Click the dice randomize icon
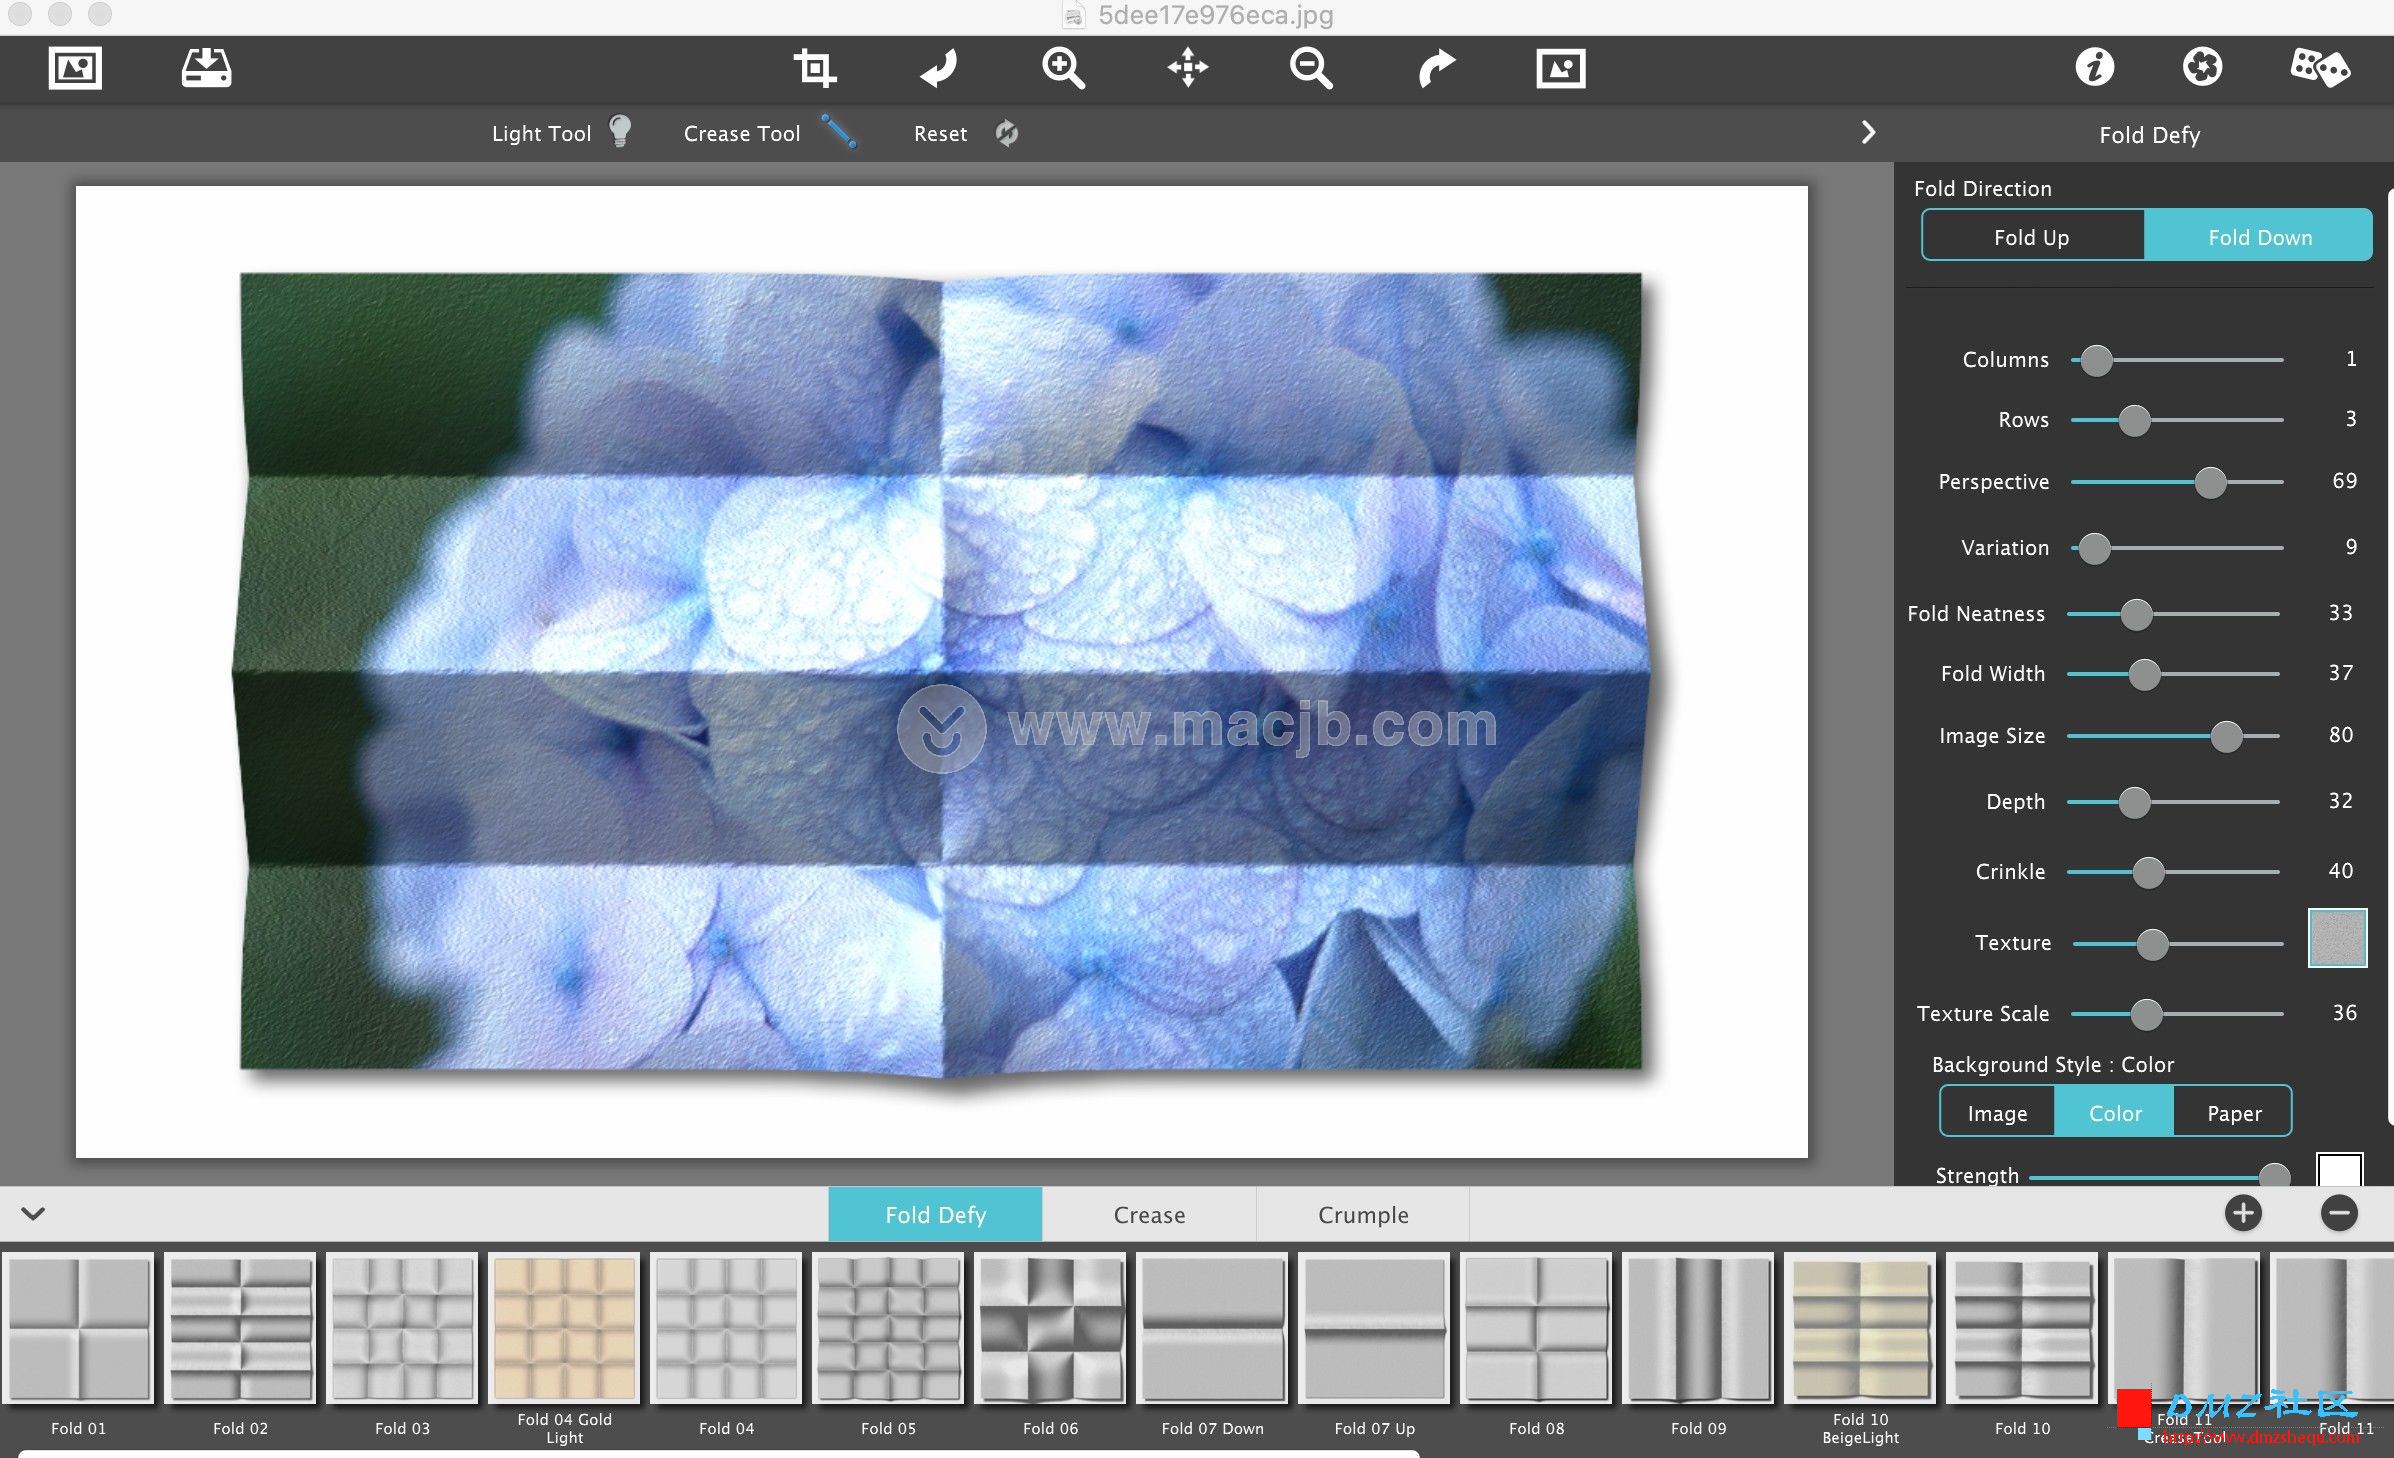 2319,68
